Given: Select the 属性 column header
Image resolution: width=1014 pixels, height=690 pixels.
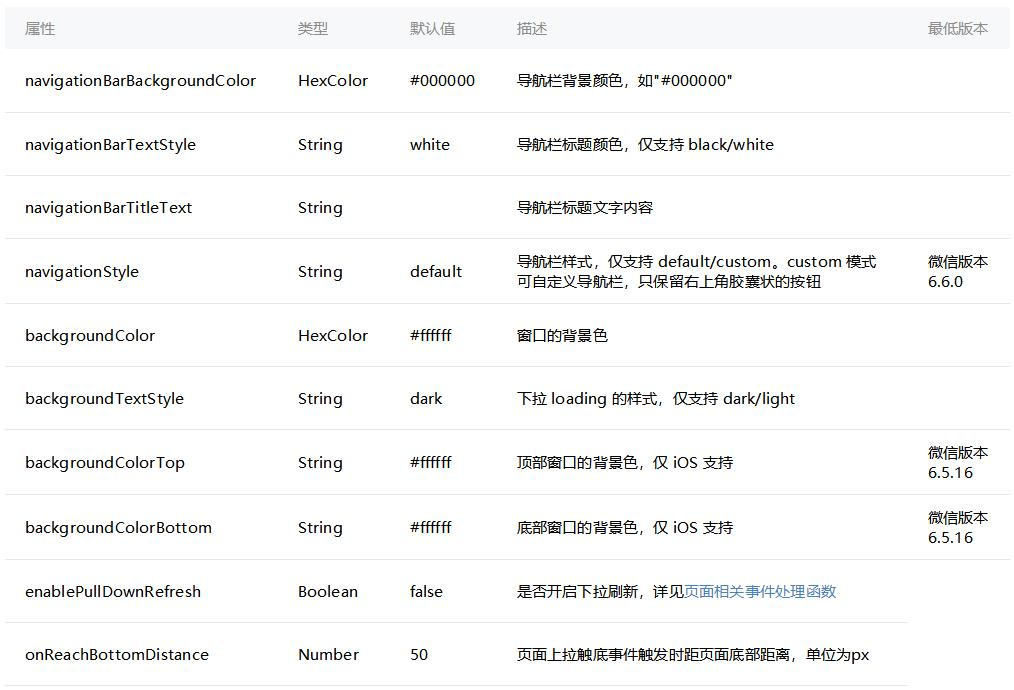Looking at the screenshot, I should coord(39,28).
